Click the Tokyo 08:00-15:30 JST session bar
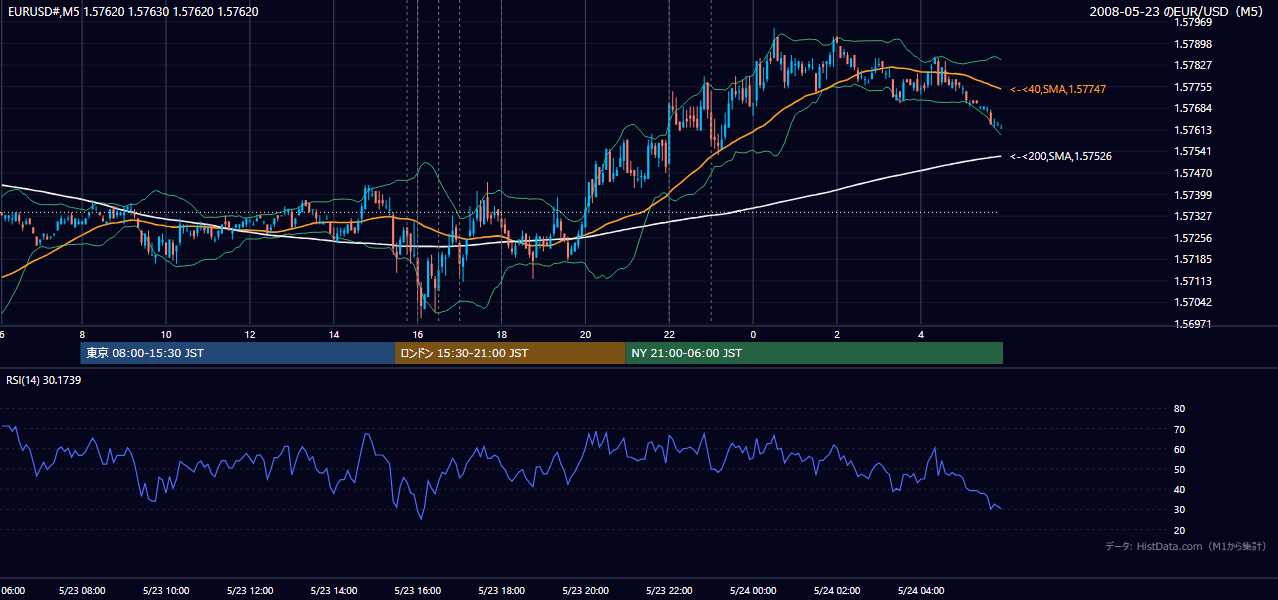The image size is (1278, 600). [x=238, y=353]
